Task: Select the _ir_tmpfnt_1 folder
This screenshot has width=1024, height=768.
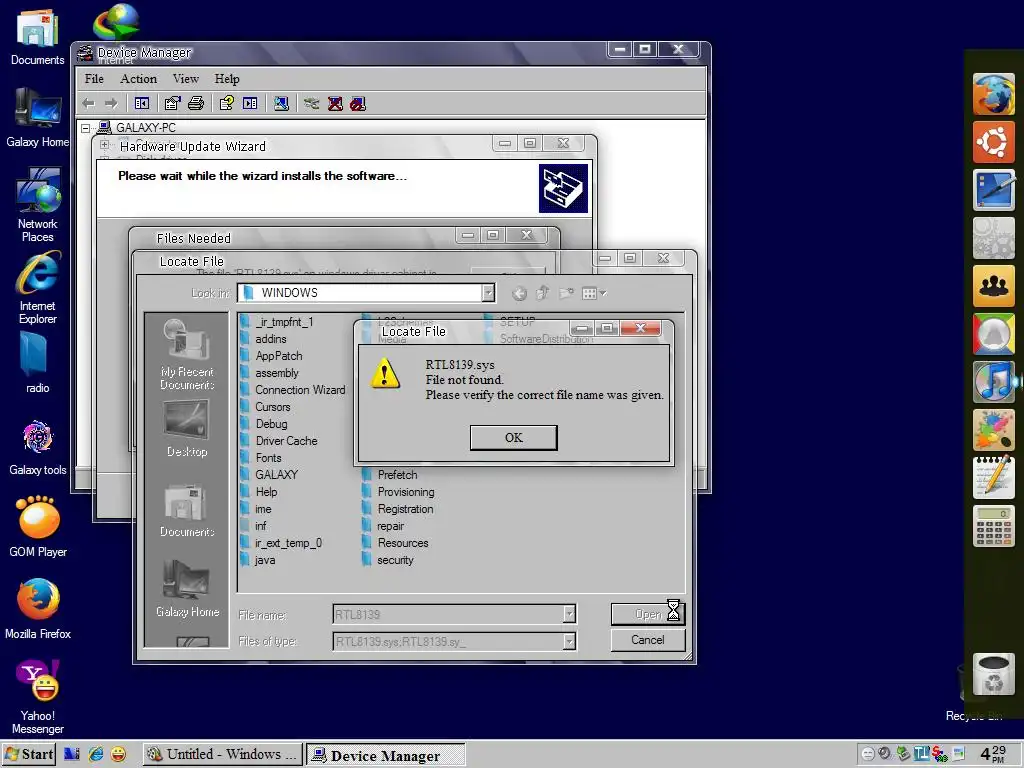Action: (278, 322)
